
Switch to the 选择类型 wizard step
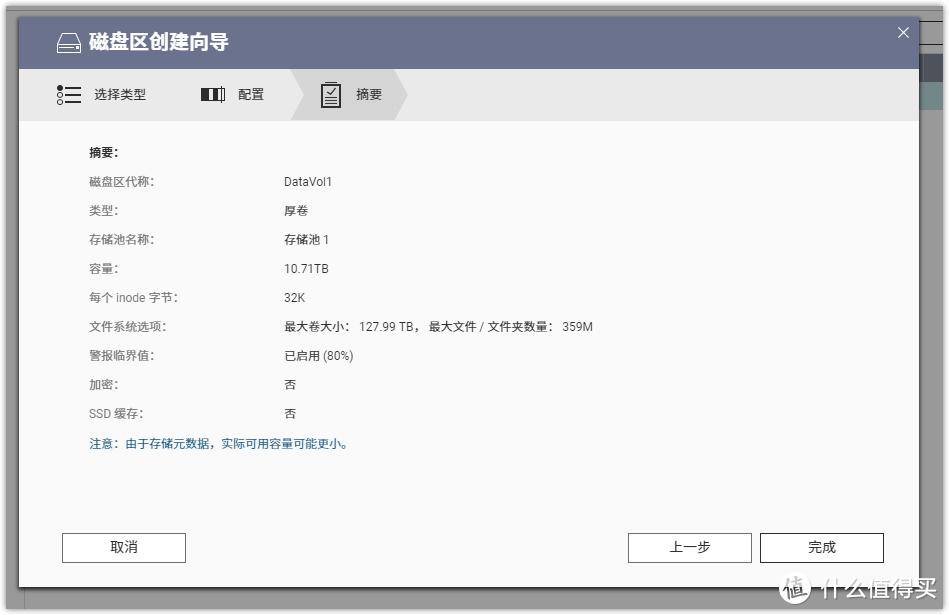(x=120, y=94)
